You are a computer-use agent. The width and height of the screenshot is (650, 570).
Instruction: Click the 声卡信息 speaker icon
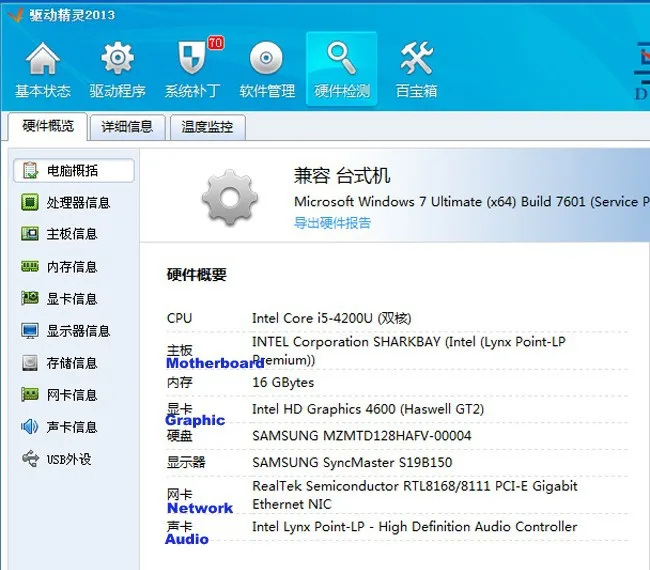(x=29, y=427)
